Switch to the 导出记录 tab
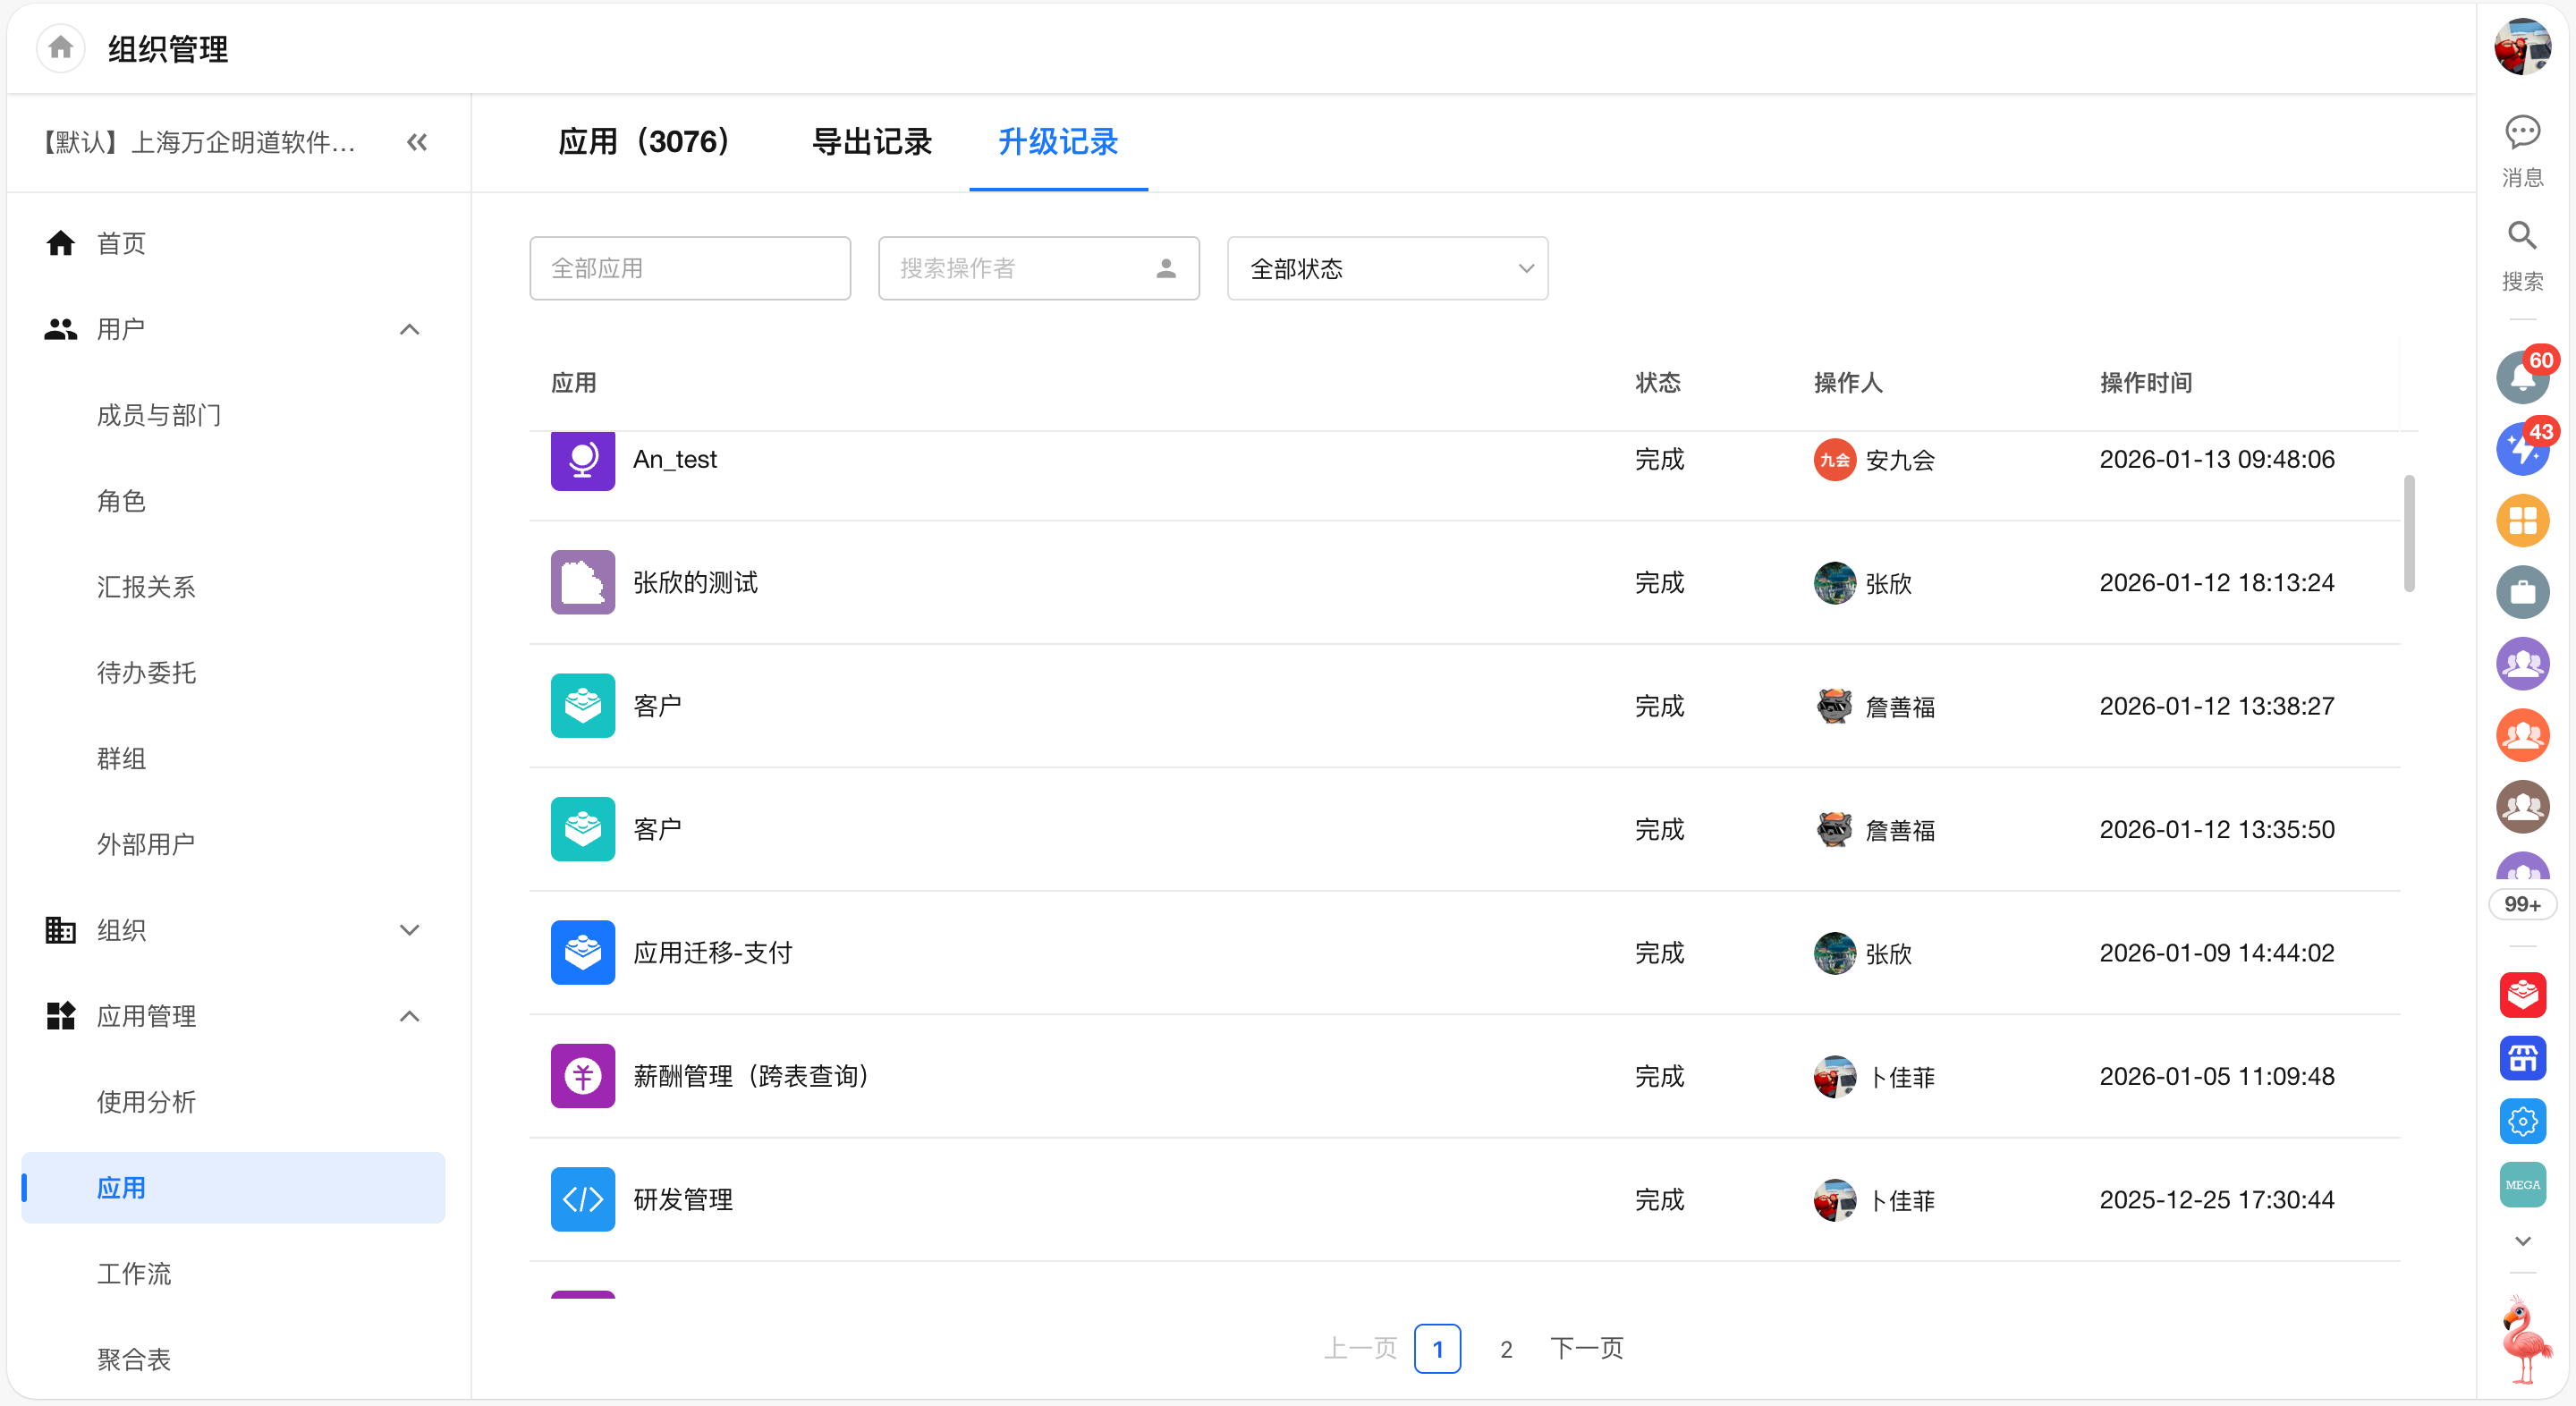This screenshot has height=1406, width=2576. pos(871,142)
